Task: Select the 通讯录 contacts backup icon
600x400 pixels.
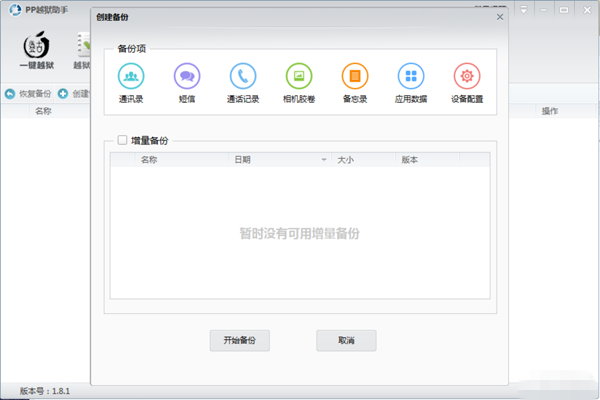Action: [131, 76]
